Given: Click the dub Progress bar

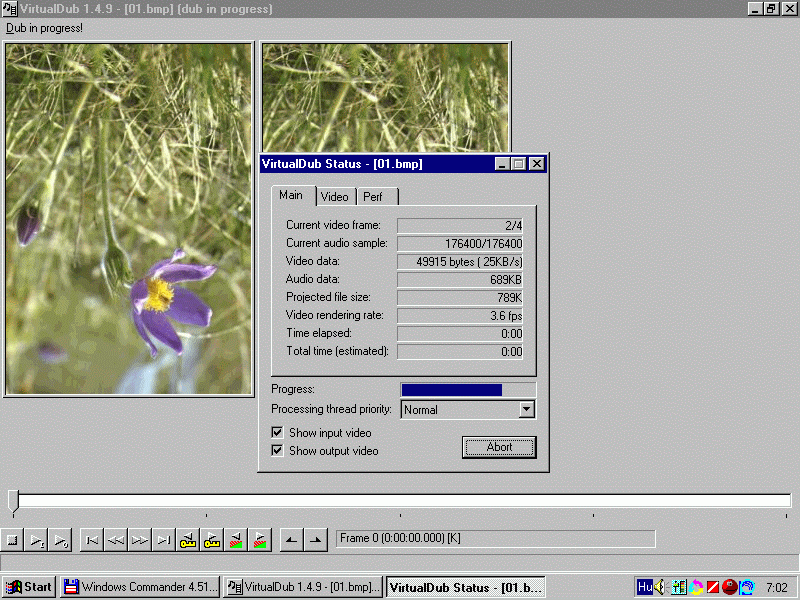Looking at the screenshot, I should pyautogui.click(x=468, y=390).
